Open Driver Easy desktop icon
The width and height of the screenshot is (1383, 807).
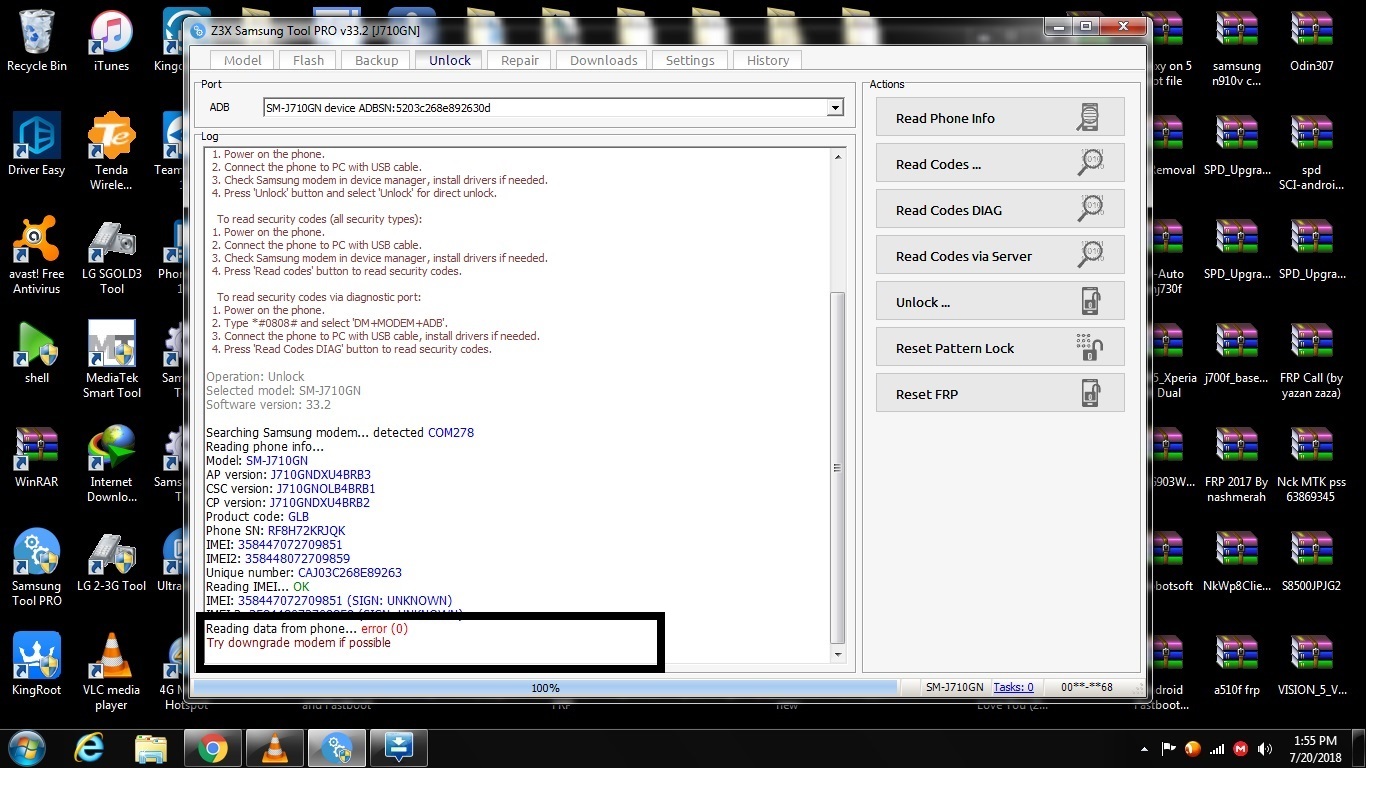coord(37,145)
